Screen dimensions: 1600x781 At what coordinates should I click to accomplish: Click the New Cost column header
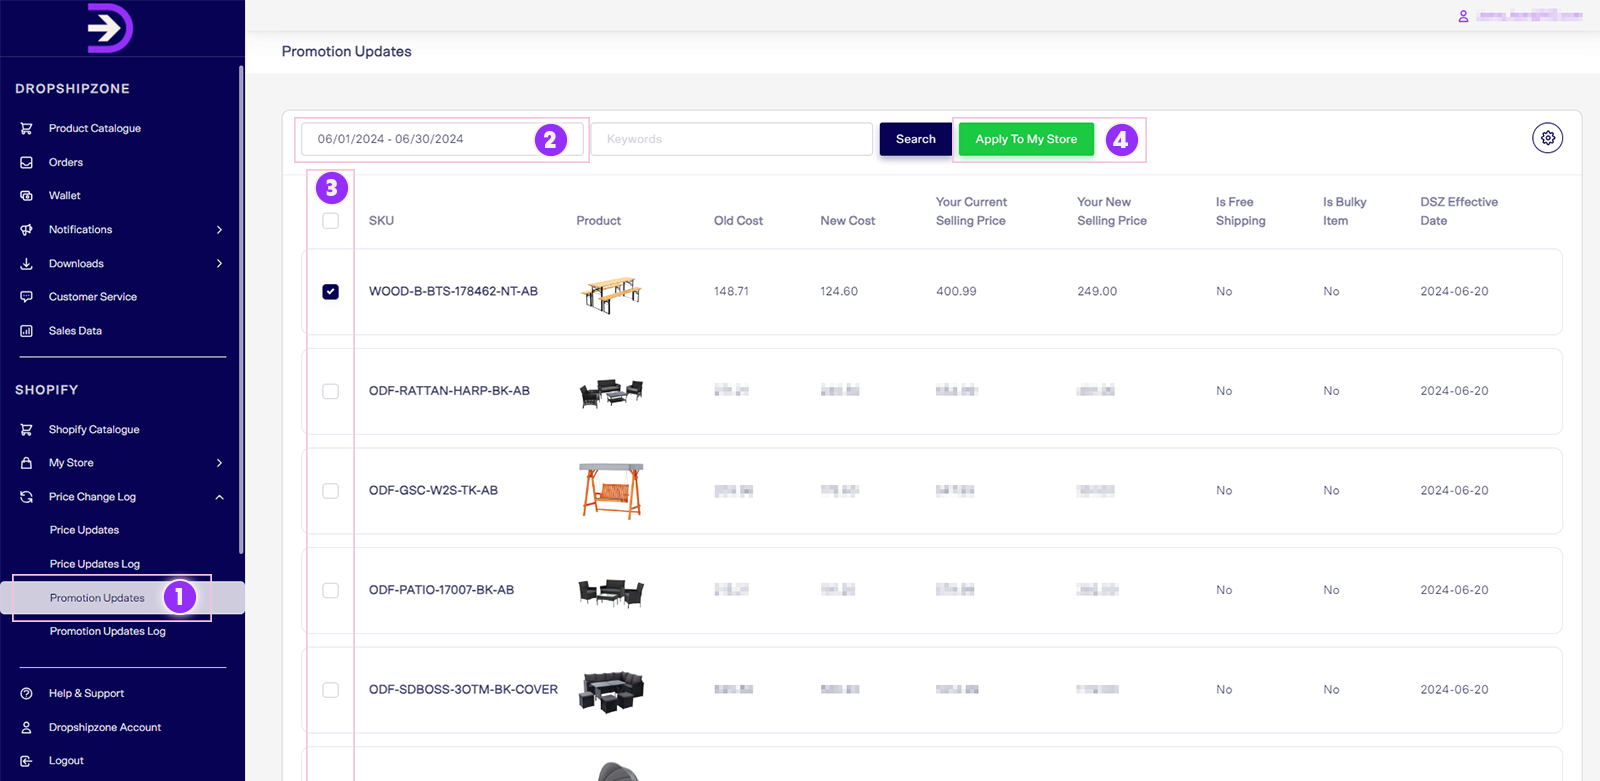pos(848,221)
